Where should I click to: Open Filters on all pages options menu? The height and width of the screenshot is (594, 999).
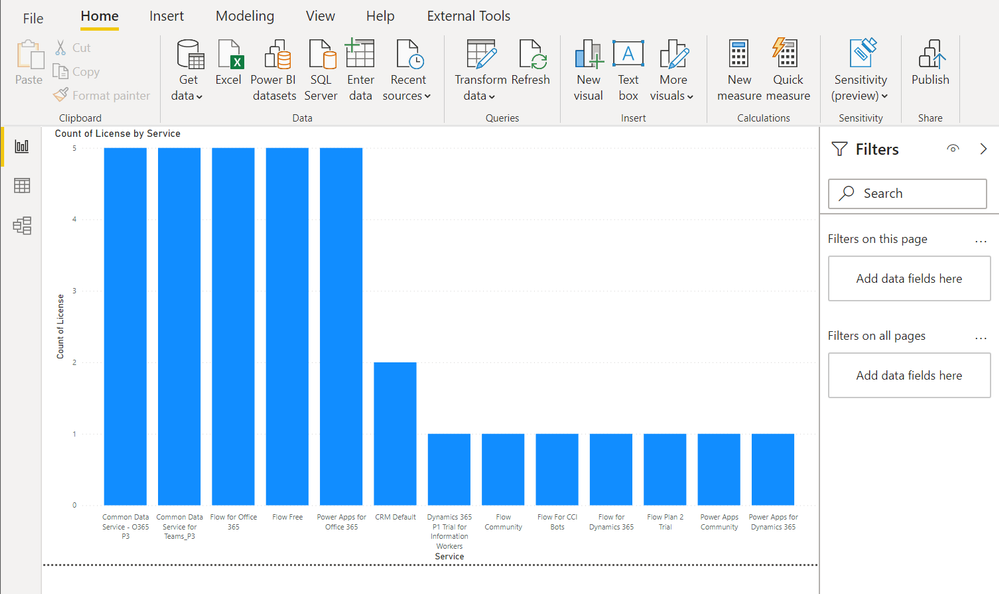(x=981, y=338)
